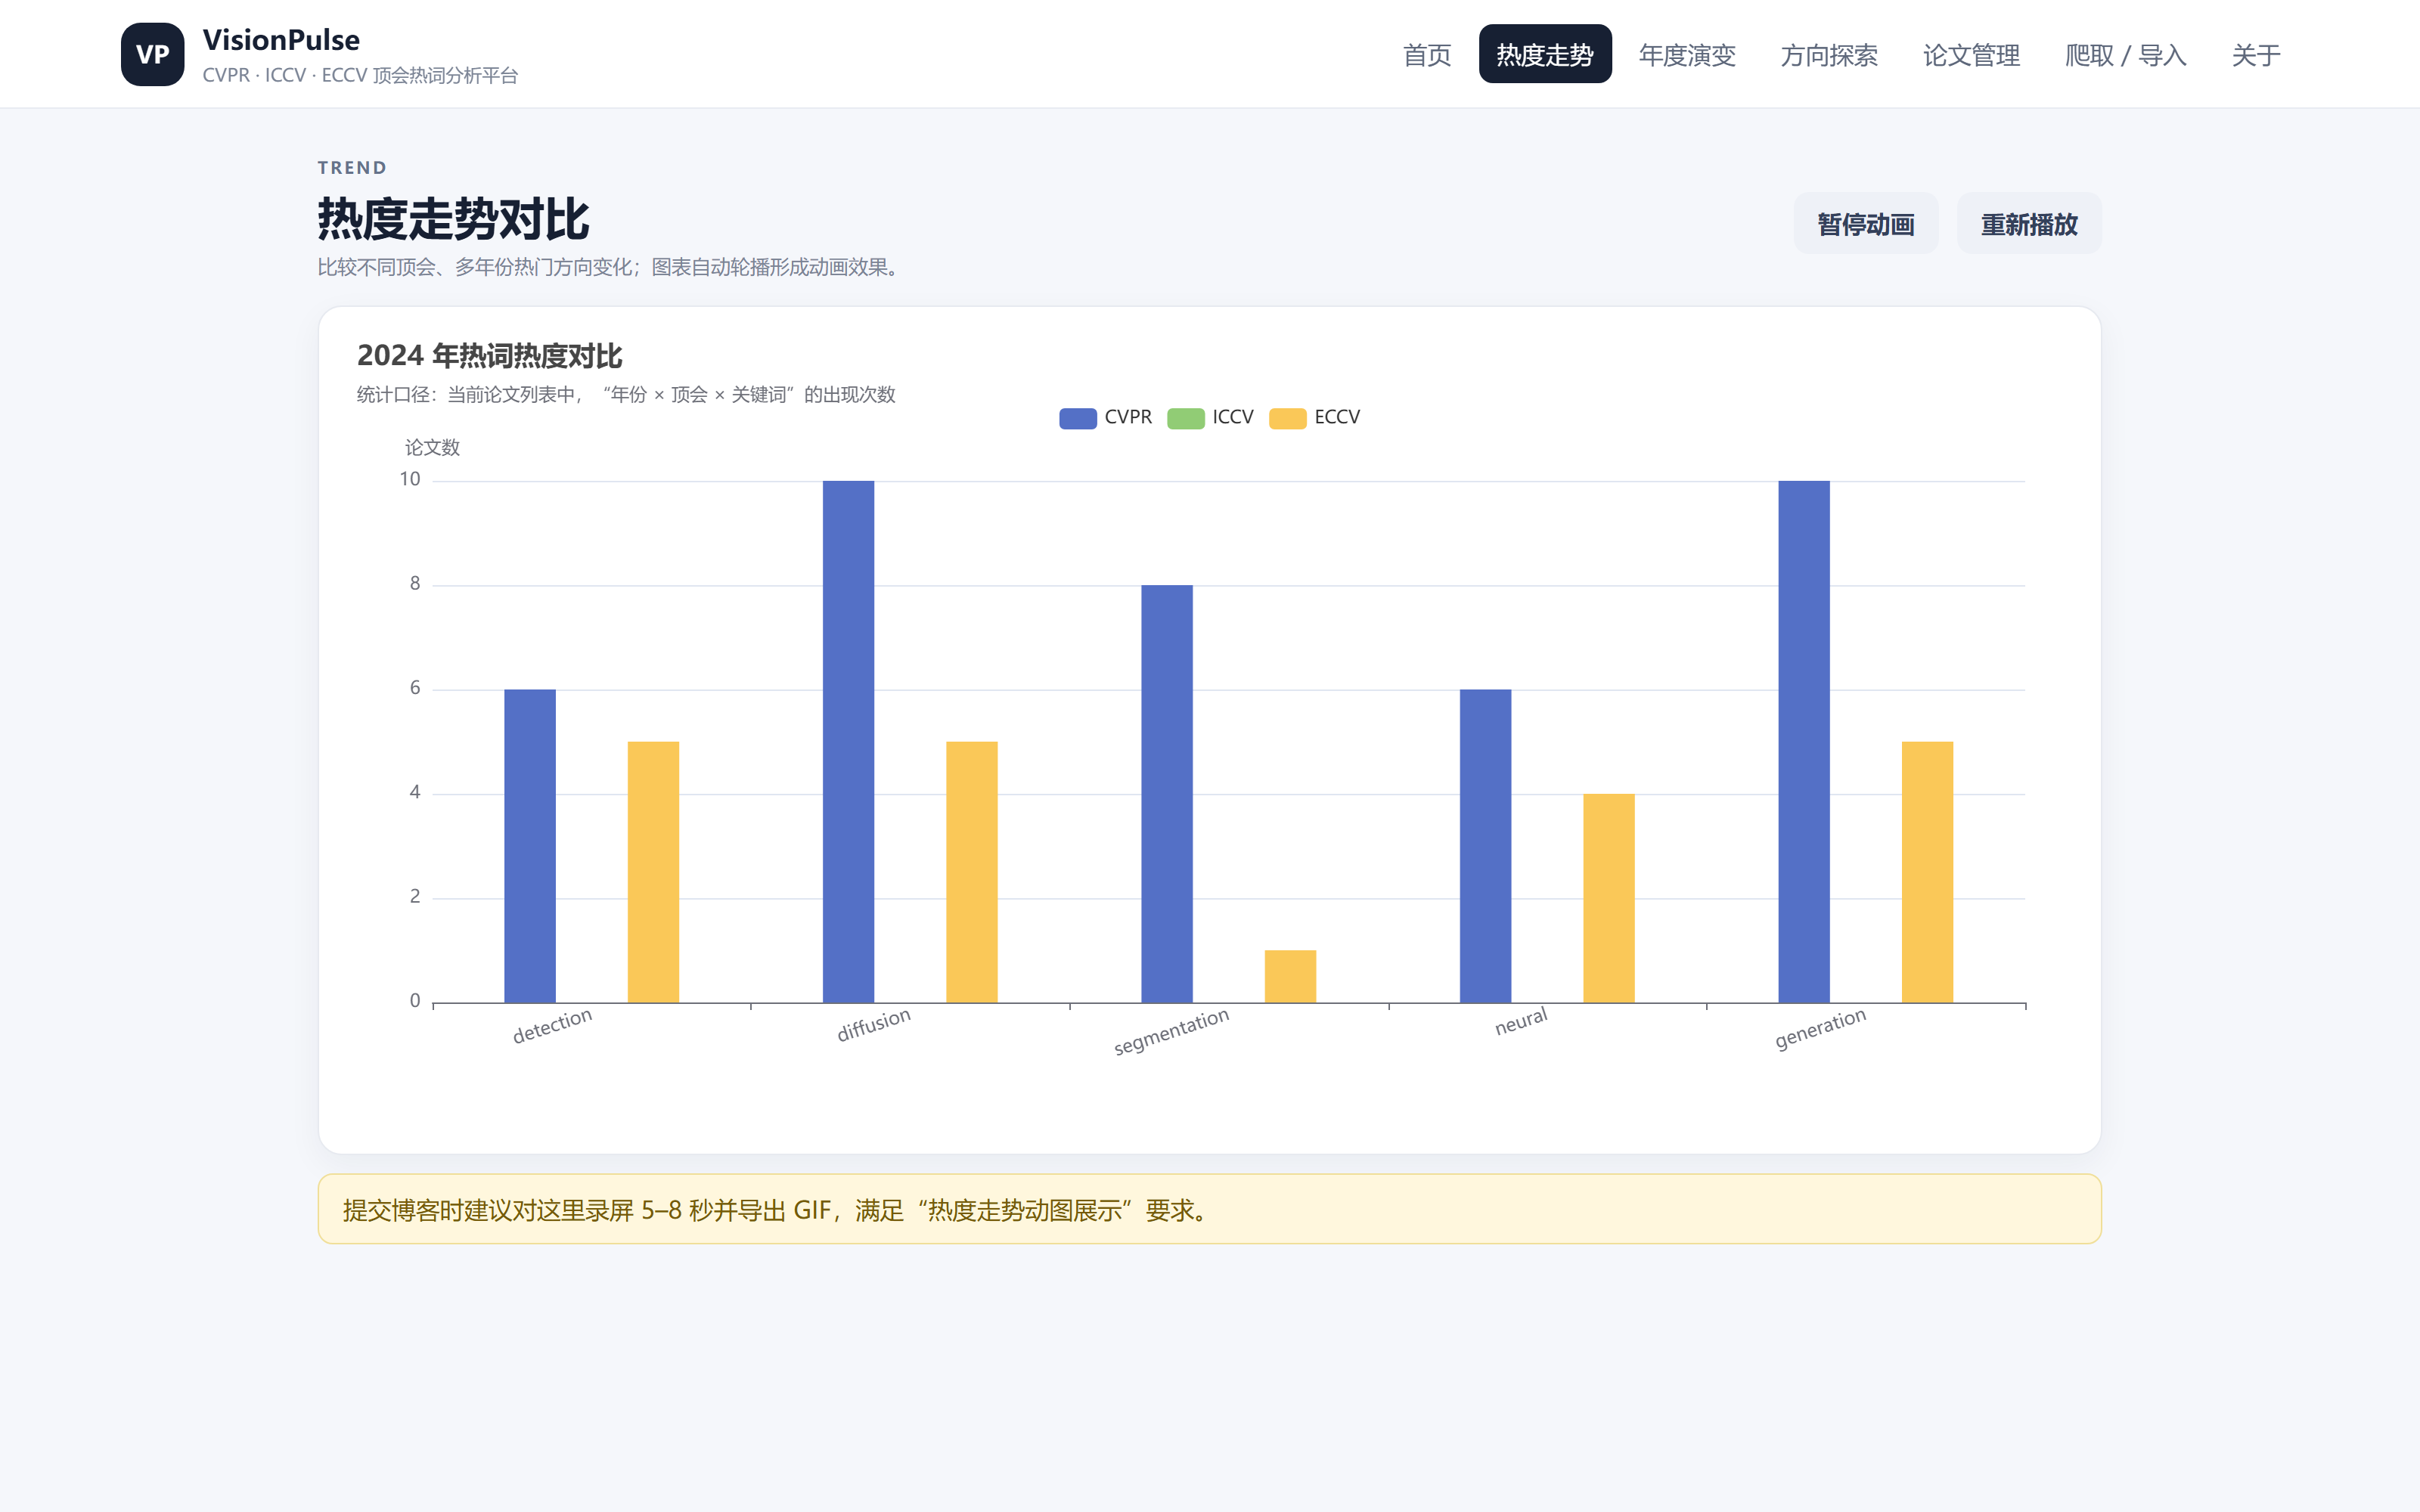Click the 'detection' axis label
This screenshot has height=1512, width=2420.
coord(552,1026)
